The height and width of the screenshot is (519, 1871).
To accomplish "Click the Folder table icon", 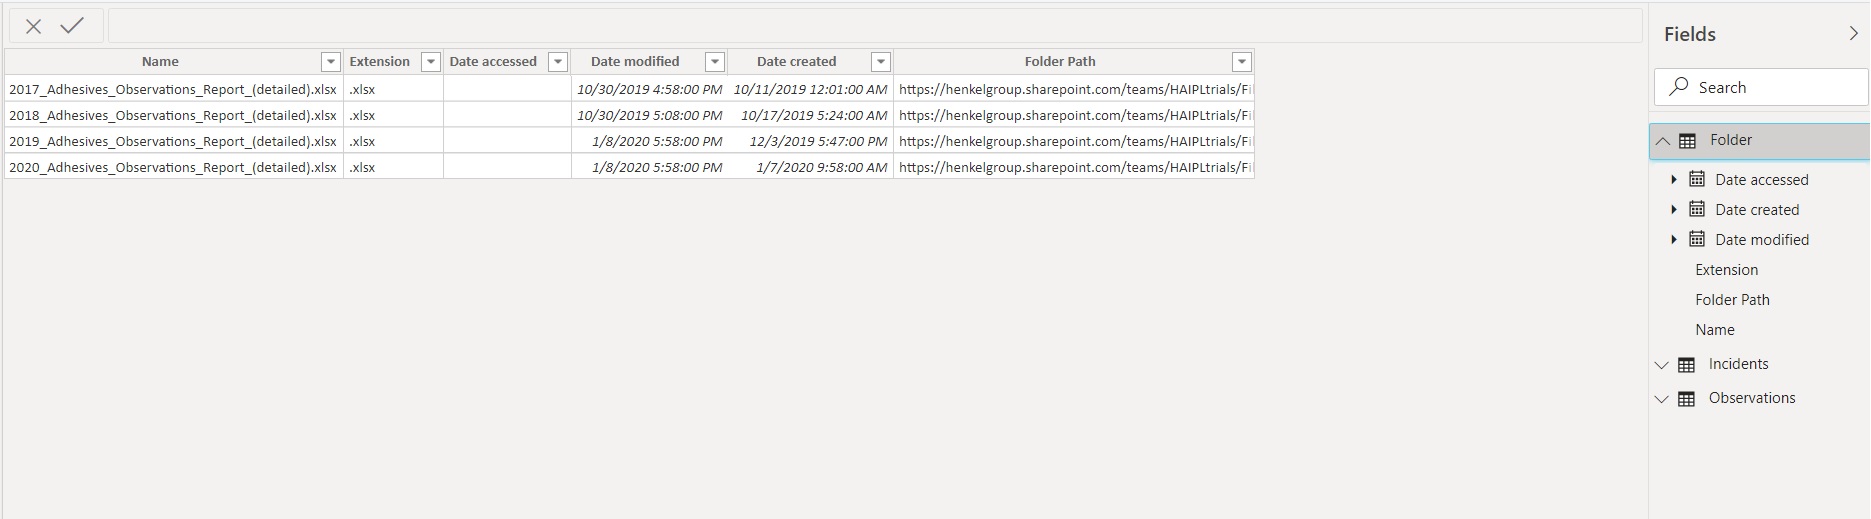I will point(1687,141).
